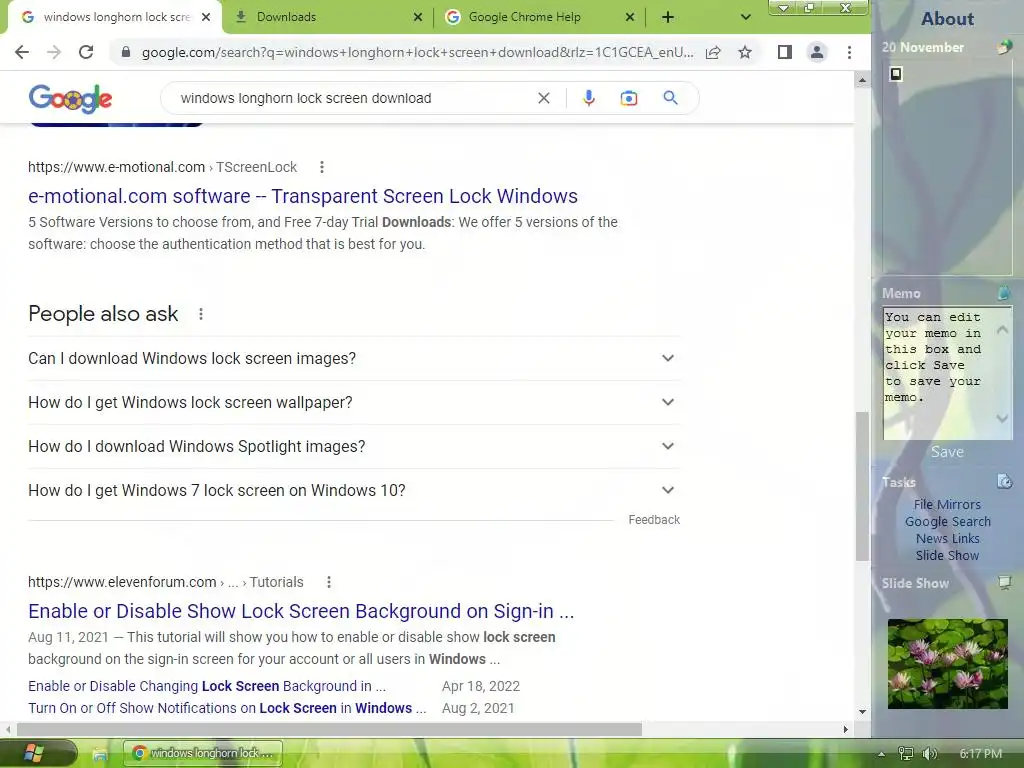Open a new Chrome tab
This screenshot has width=1024, height=768.
667,17
